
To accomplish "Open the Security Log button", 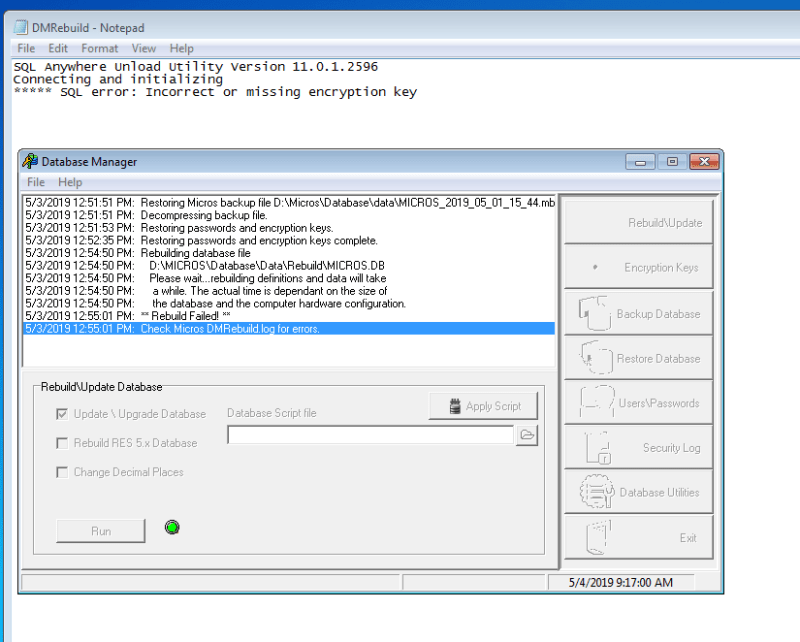I will coord(638,447).
